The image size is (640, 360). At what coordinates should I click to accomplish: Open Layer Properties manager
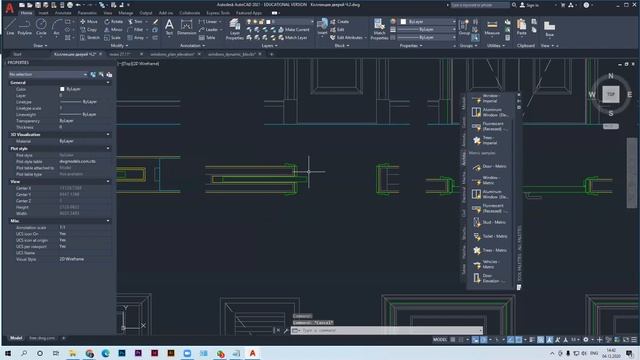coord(235,29)
